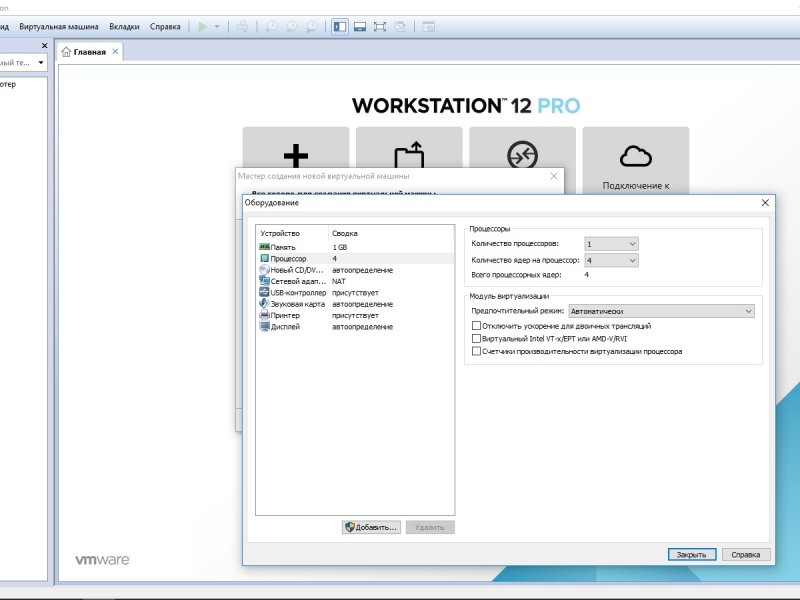Screen dimensions: 800x600
Task: Click the 1 GB memory summary value
Action: tap(340, 247)
